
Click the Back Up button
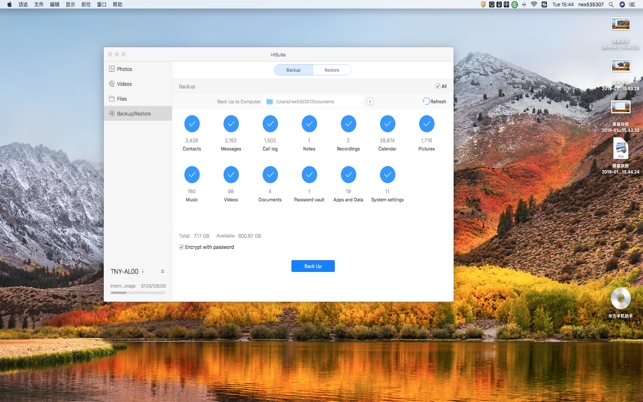click(x=313, y=266)
